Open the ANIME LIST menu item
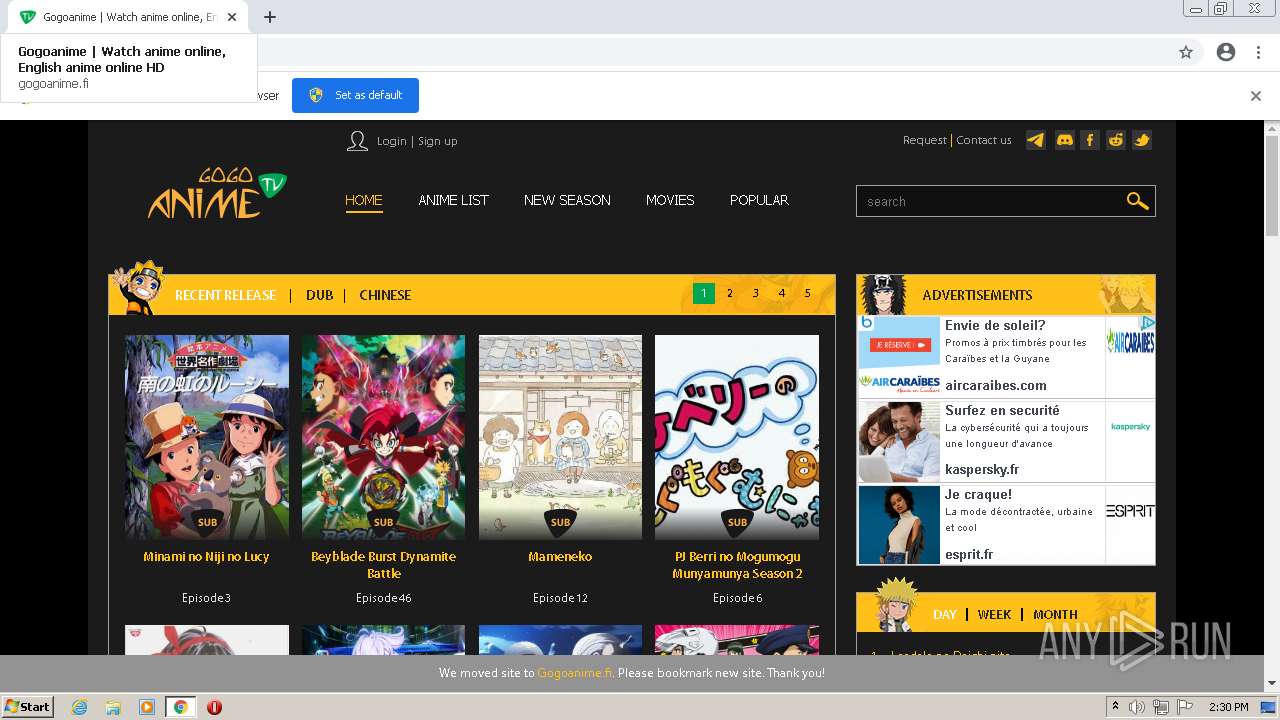1280x720 pixels. pos(453,200)
